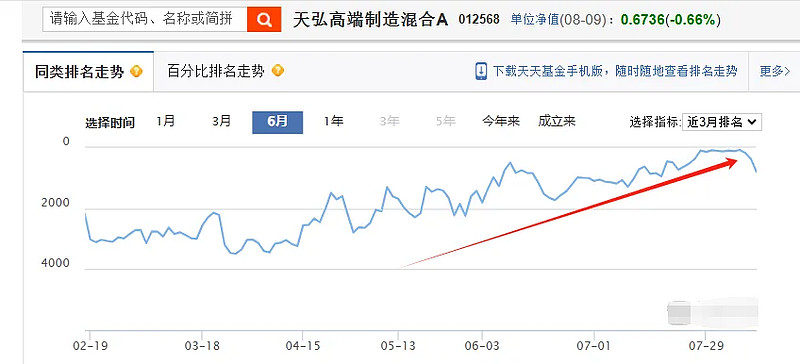800x364 pixels.
Task: Click the mobile phone download icon
Action: coord(481,71)
